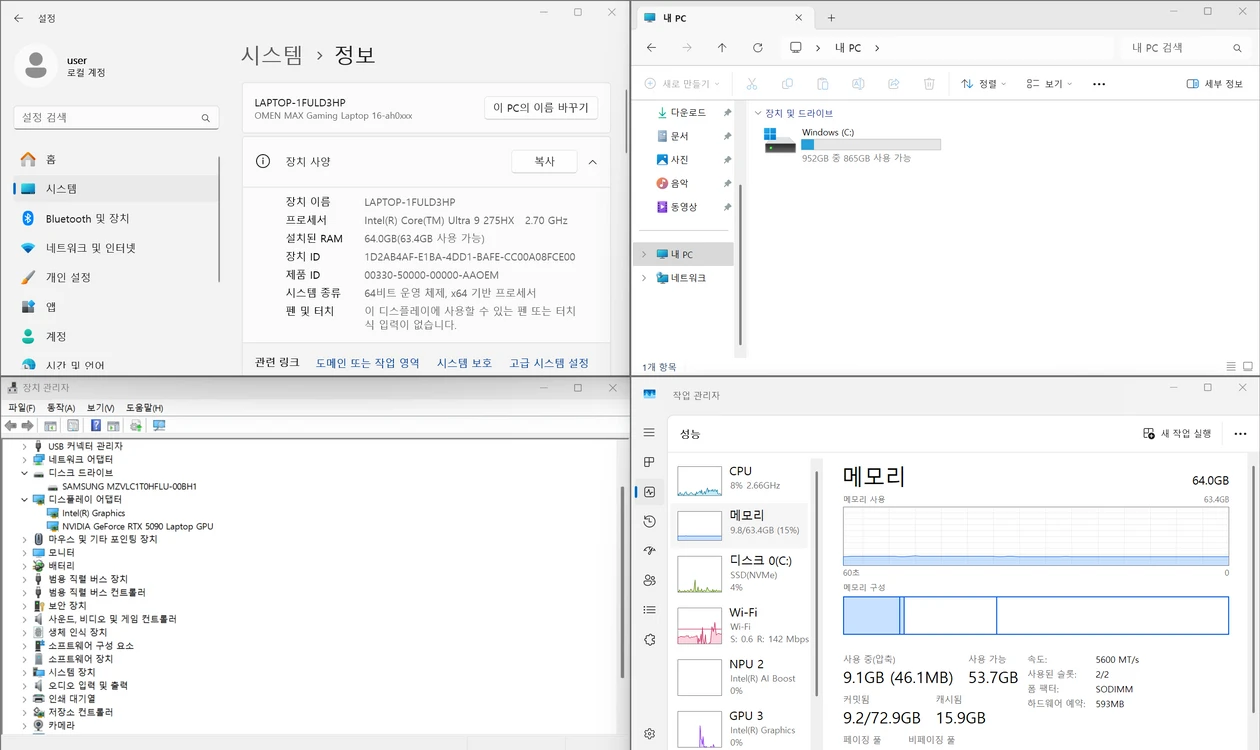Viewport: 1260px width, 750px height.
Task: Select Bluetooth 및 장치 in Settings sidebar
Action: coord(116,218)
